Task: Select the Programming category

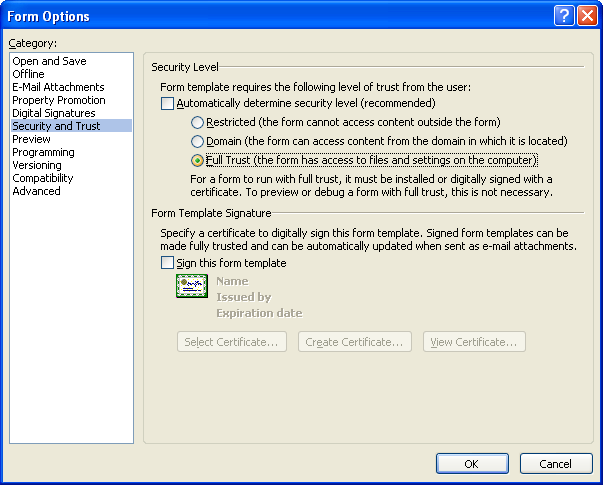Action: [x=43, y=152]
